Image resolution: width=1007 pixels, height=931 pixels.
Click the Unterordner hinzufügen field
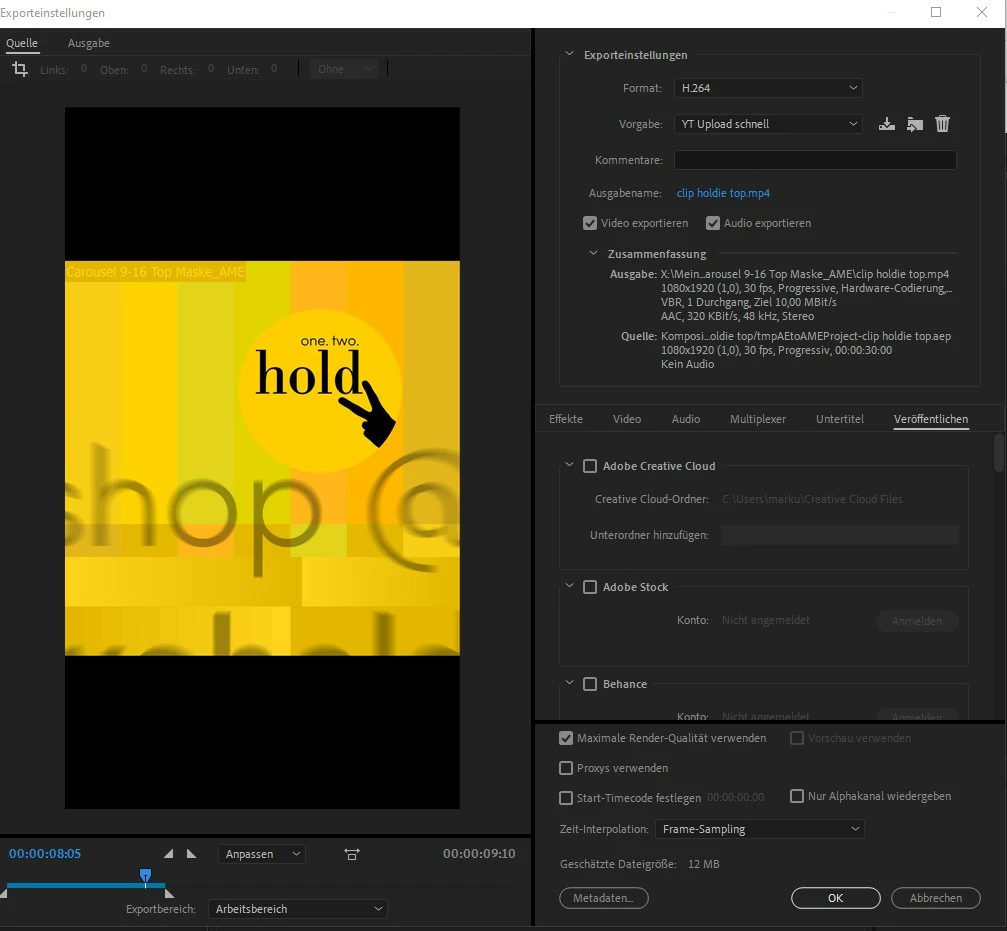[x=839, y=535]
